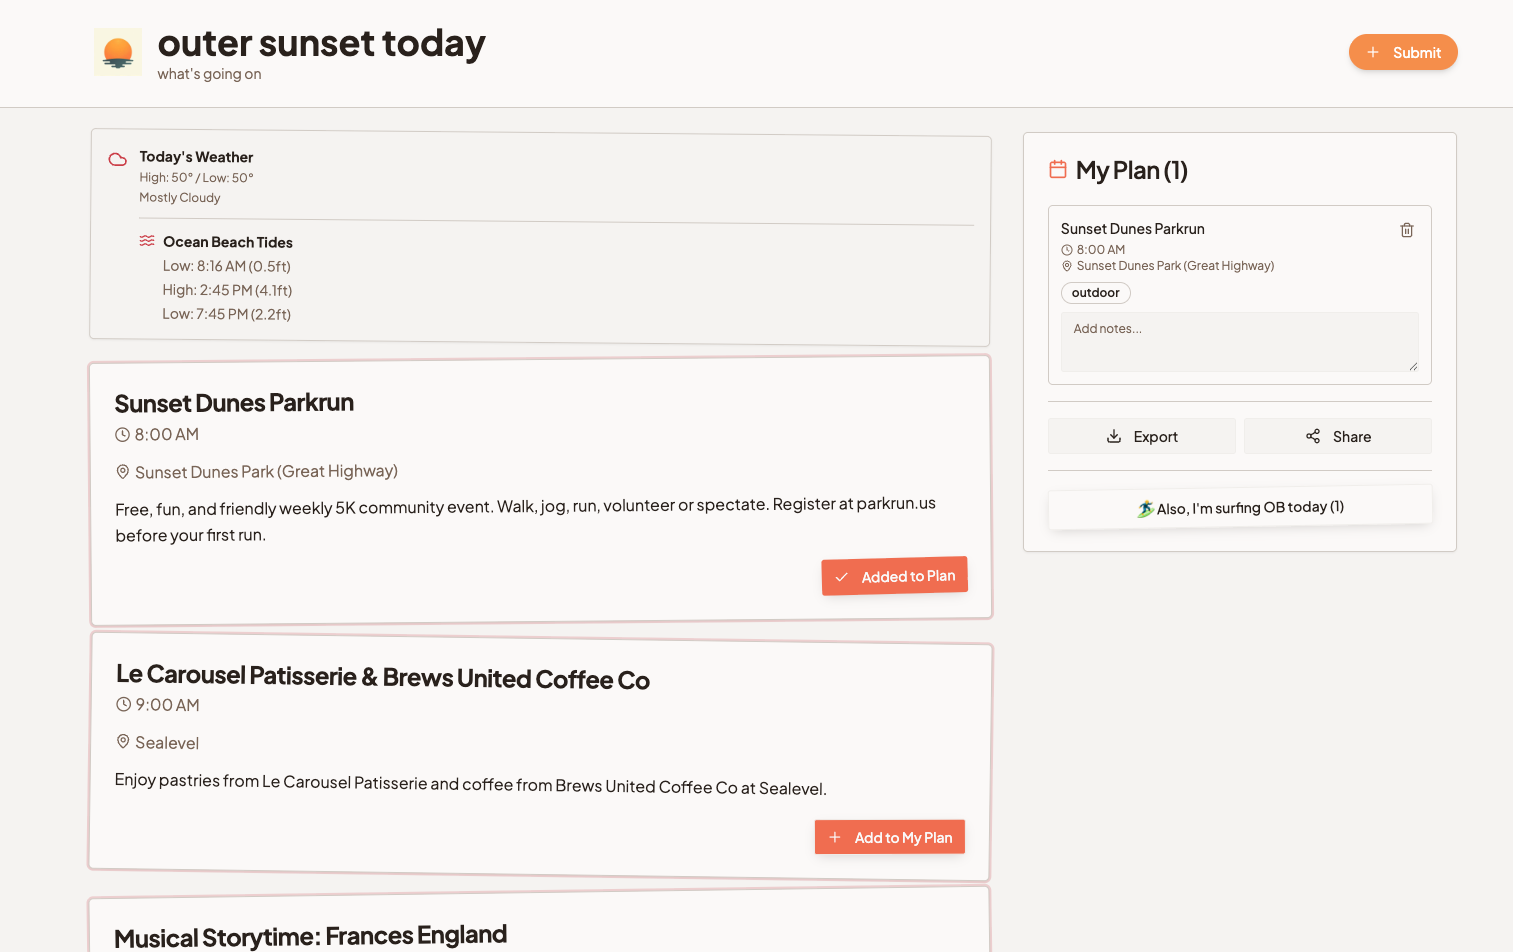Click the outer sunset today title

pyautogui.click(x=322, y=43)
